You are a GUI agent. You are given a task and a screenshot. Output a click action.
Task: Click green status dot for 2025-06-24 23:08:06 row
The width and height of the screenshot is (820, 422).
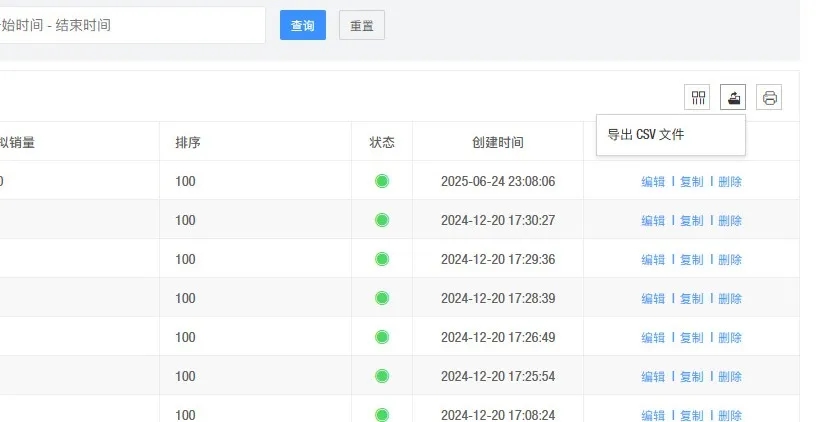pos(381,182)
